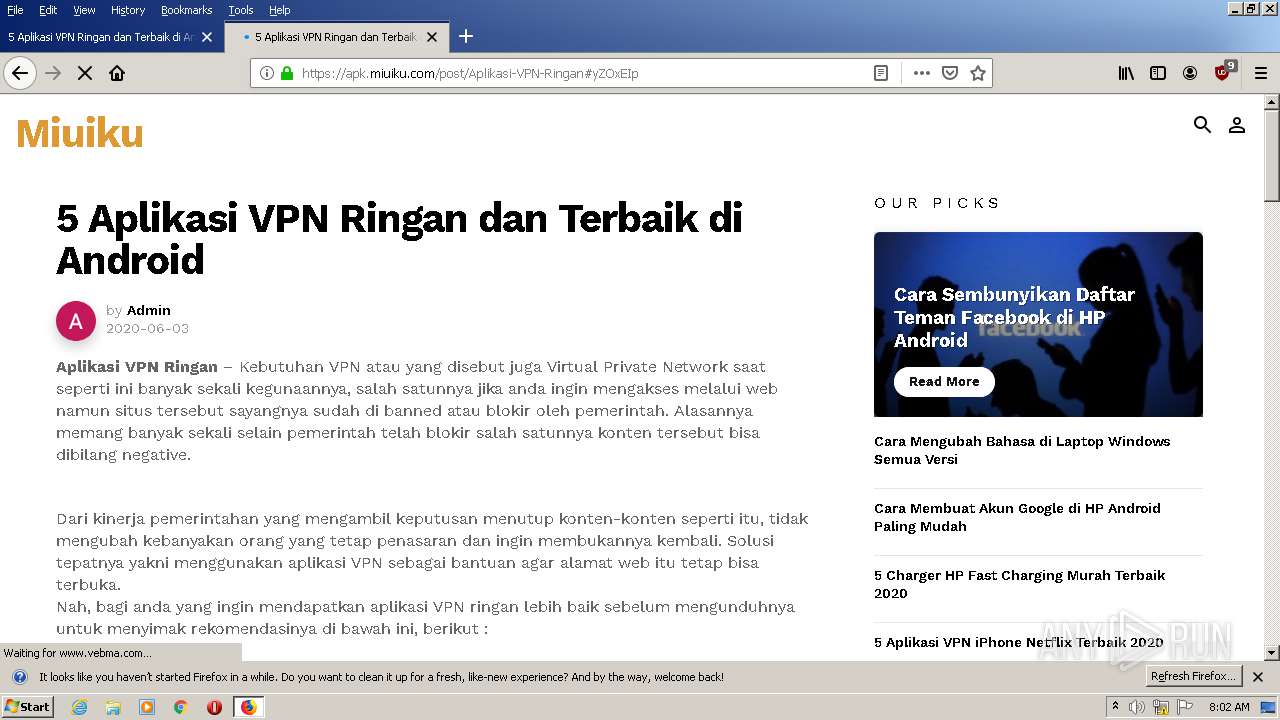1280x720 pixels.
Task: View the green padlock connection details
Action: click(287, 73)
